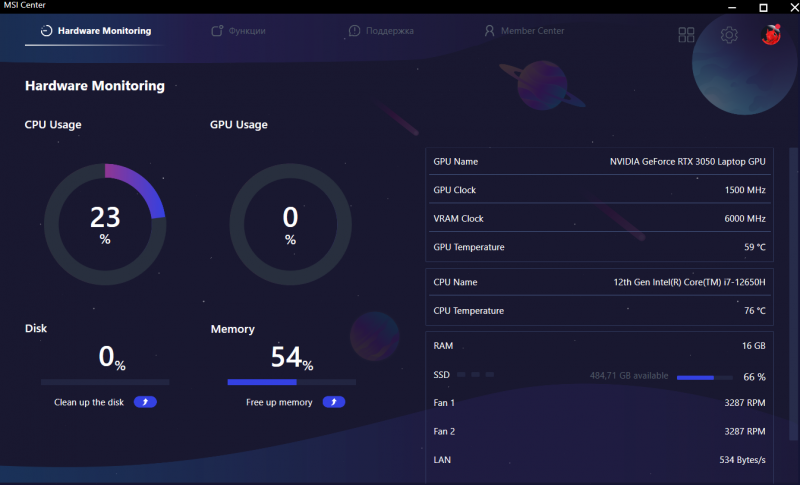Click the Disk usage bar
The width and height of the screenshot is (800, 485).
[x=105, y=382]
